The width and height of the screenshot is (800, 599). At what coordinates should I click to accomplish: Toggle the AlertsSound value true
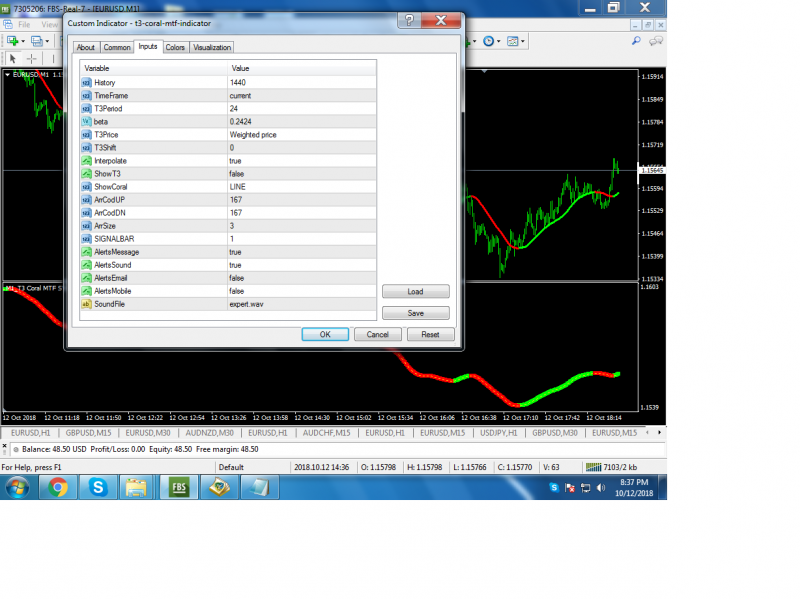pos(302,265)
